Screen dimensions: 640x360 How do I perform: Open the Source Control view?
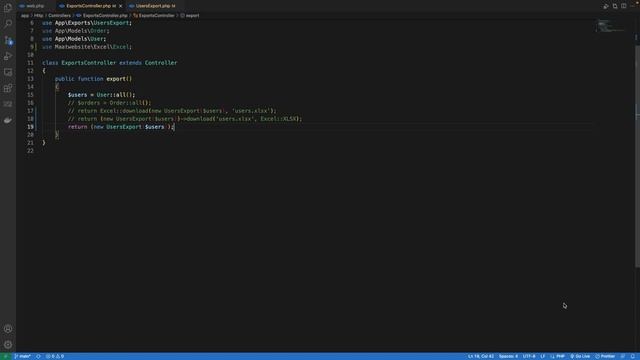tap(8, 40)
